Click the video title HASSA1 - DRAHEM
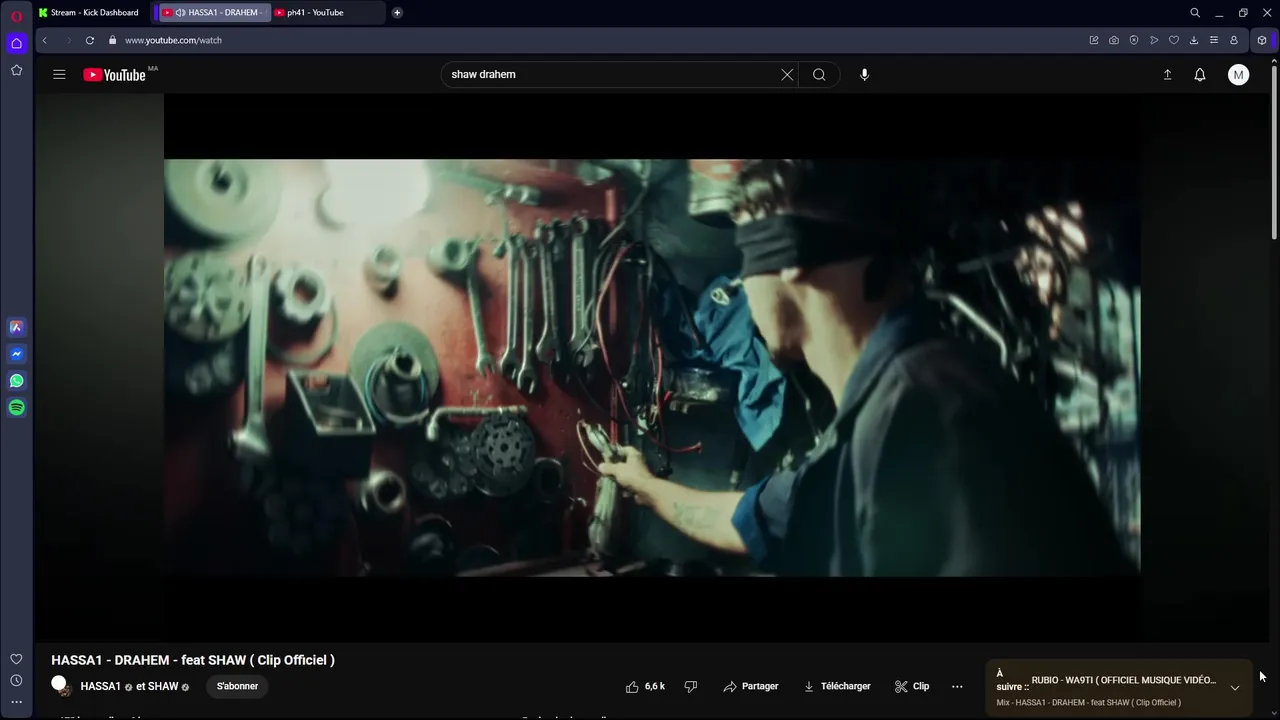Screen dimensions: 1280x720 (193, 660)
